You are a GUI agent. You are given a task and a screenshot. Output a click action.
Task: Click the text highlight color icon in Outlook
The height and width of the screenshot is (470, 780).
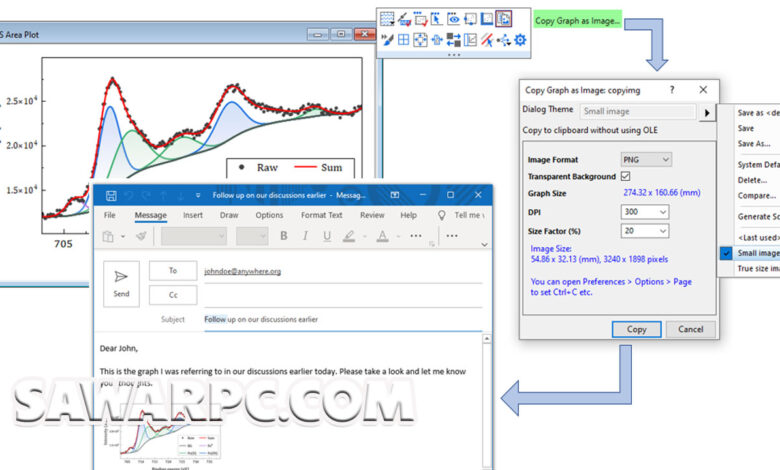(x=349, y=236)
